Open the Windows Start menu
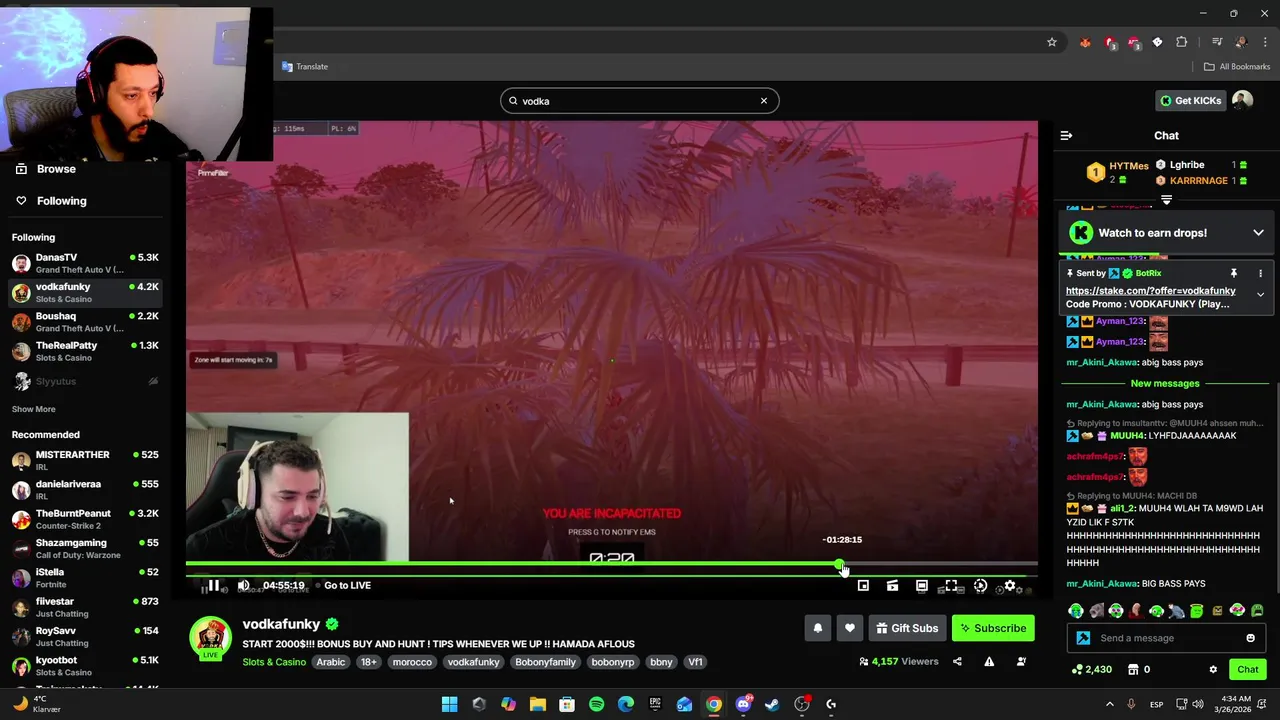The height and width of the screenshot is (720, 1280). point(450,704)
